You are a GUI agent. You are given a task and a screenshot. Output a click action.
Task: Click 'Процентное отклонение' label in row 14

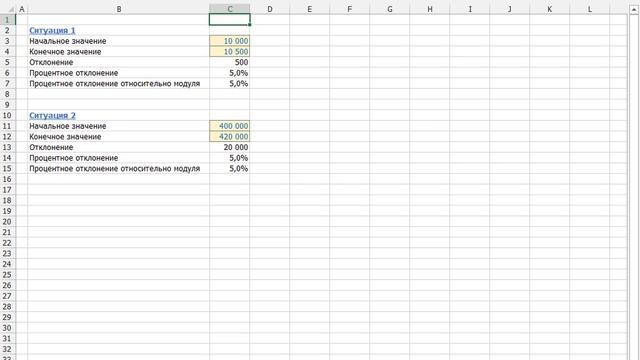(x=73, y=158)
